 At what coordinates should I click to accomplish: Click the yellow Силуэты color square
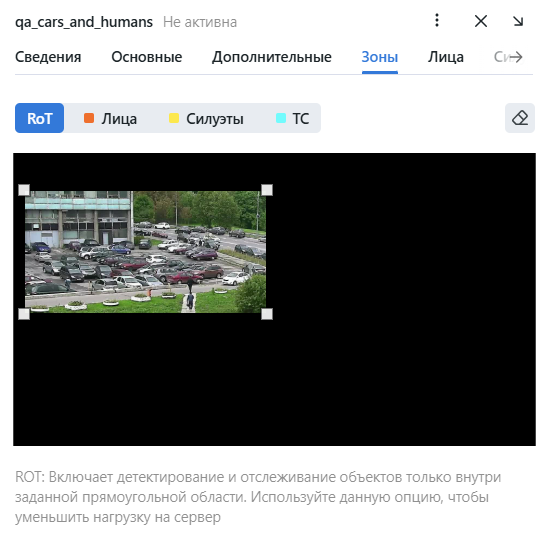pyautogui.click(x=174, y=118)
